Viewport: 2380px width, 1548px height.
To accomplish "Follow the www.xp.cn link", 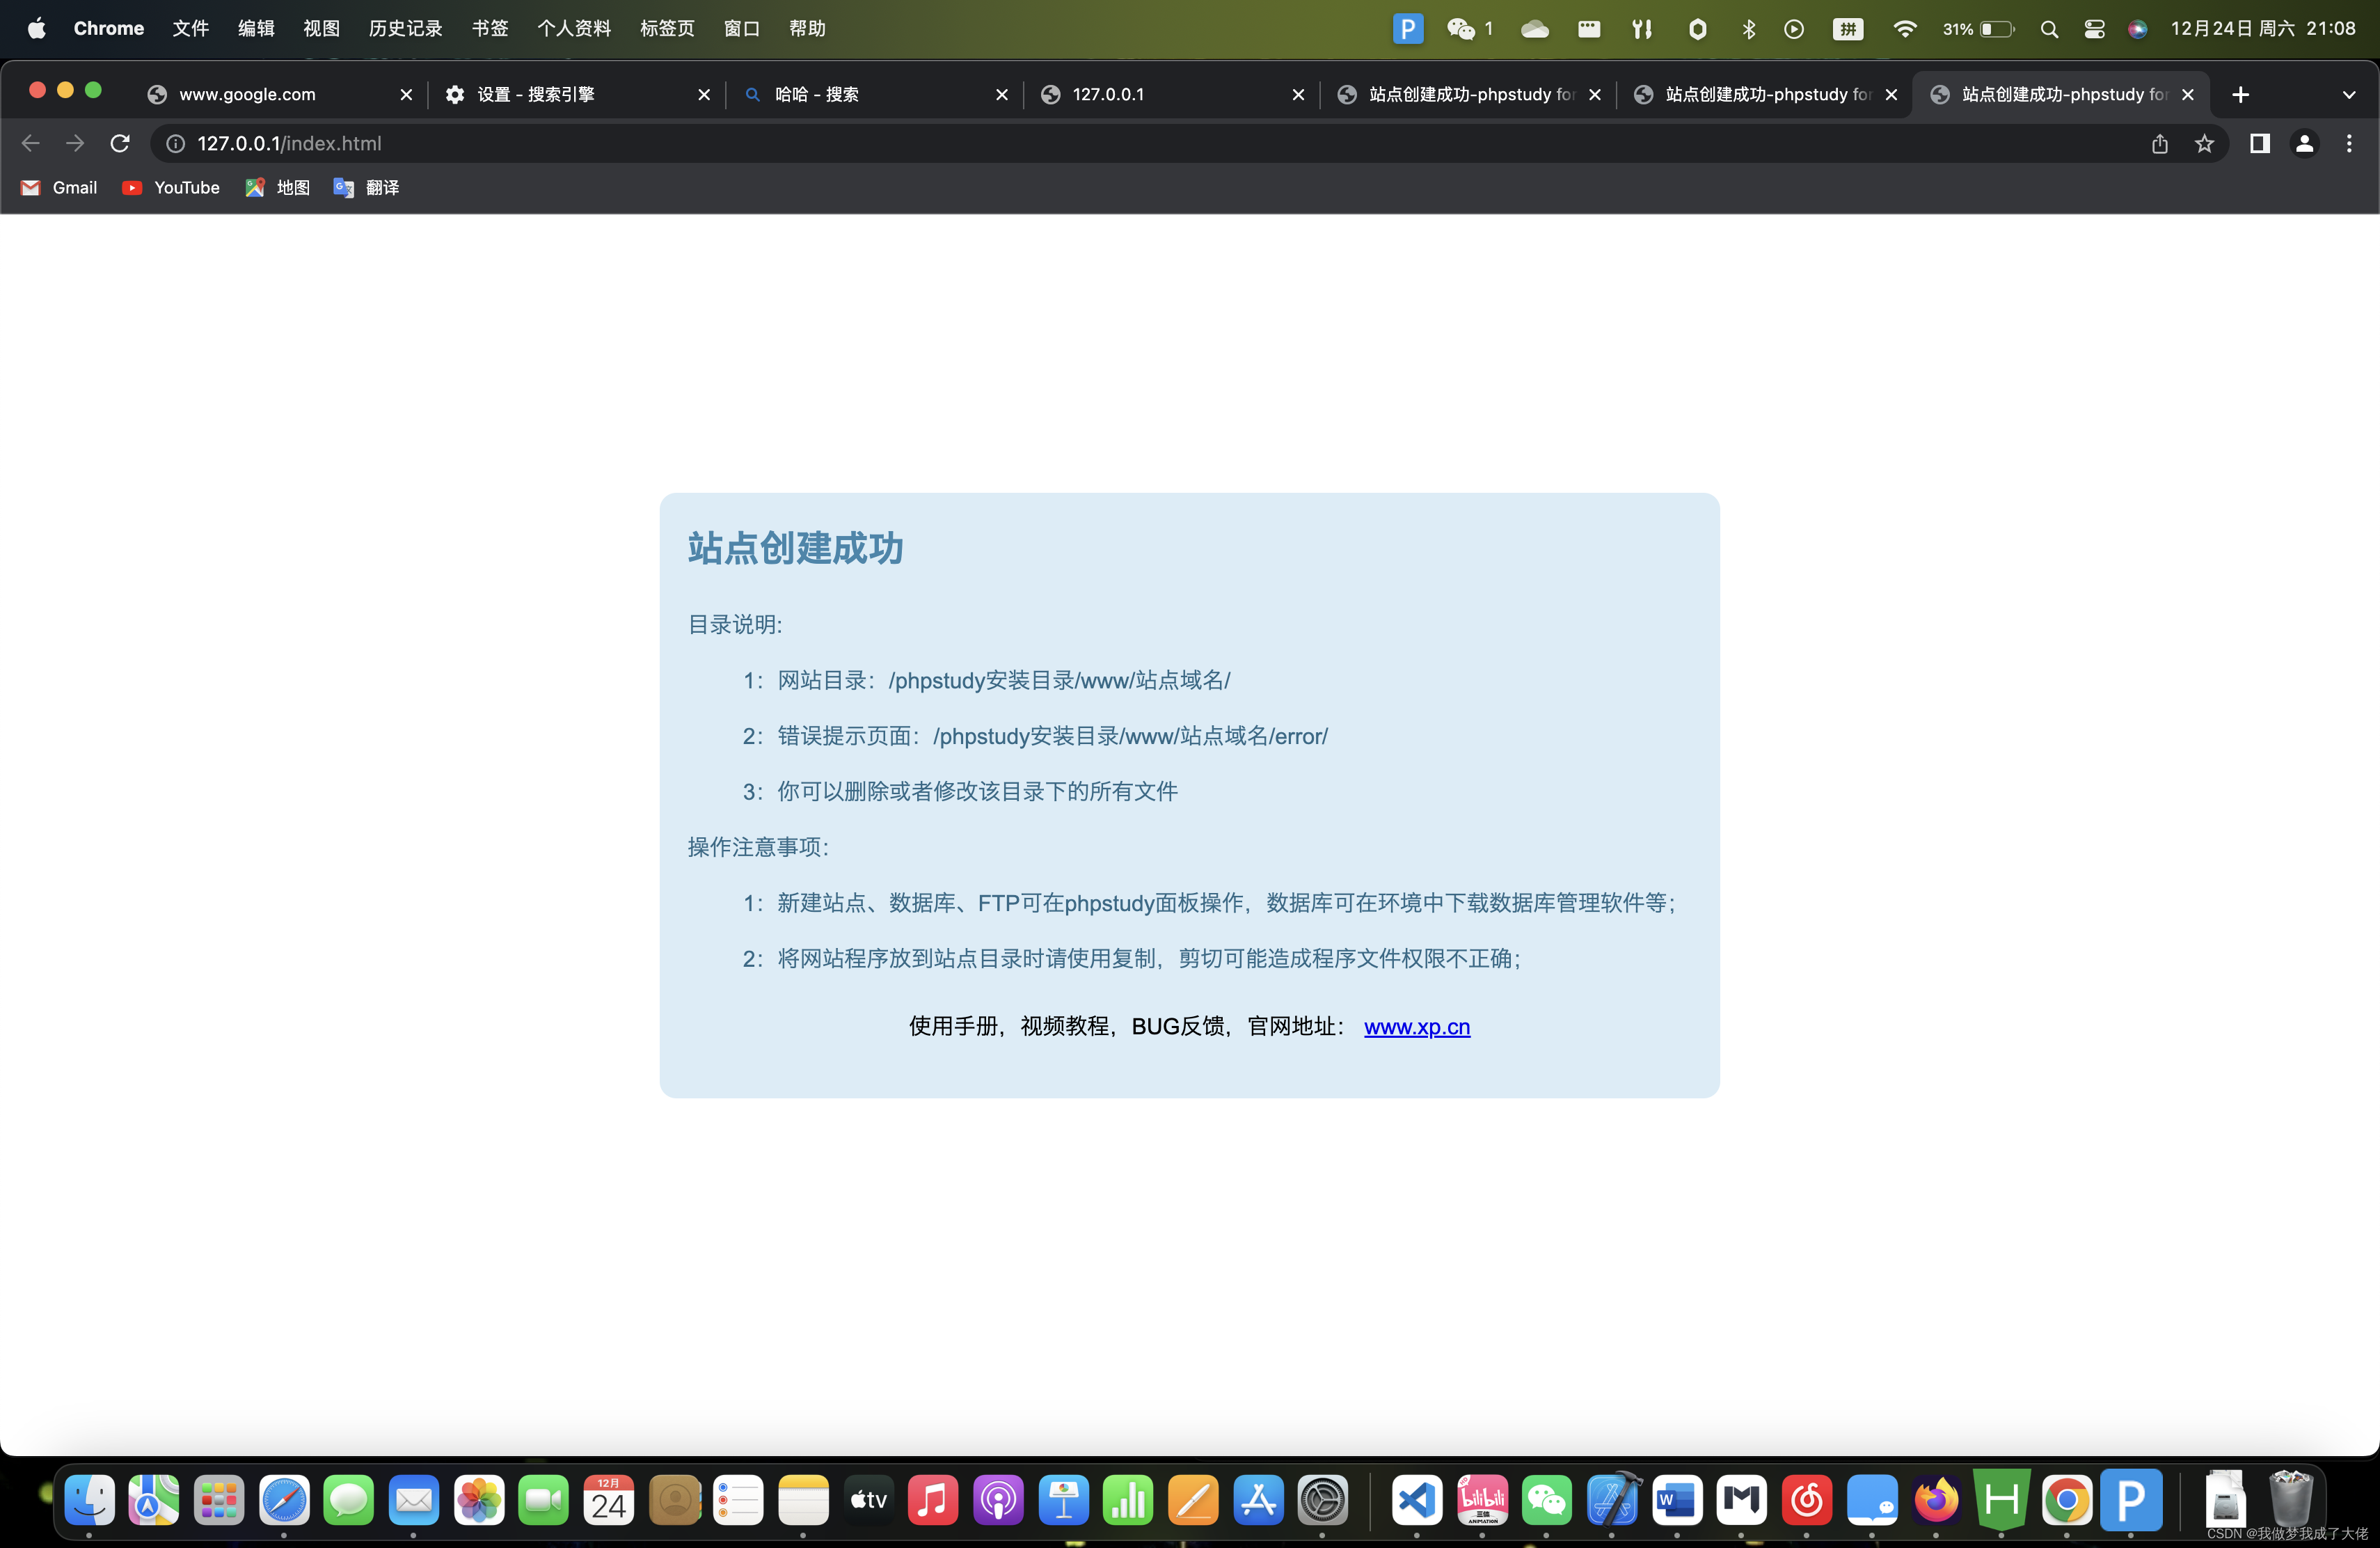I will [1416, 1027].
